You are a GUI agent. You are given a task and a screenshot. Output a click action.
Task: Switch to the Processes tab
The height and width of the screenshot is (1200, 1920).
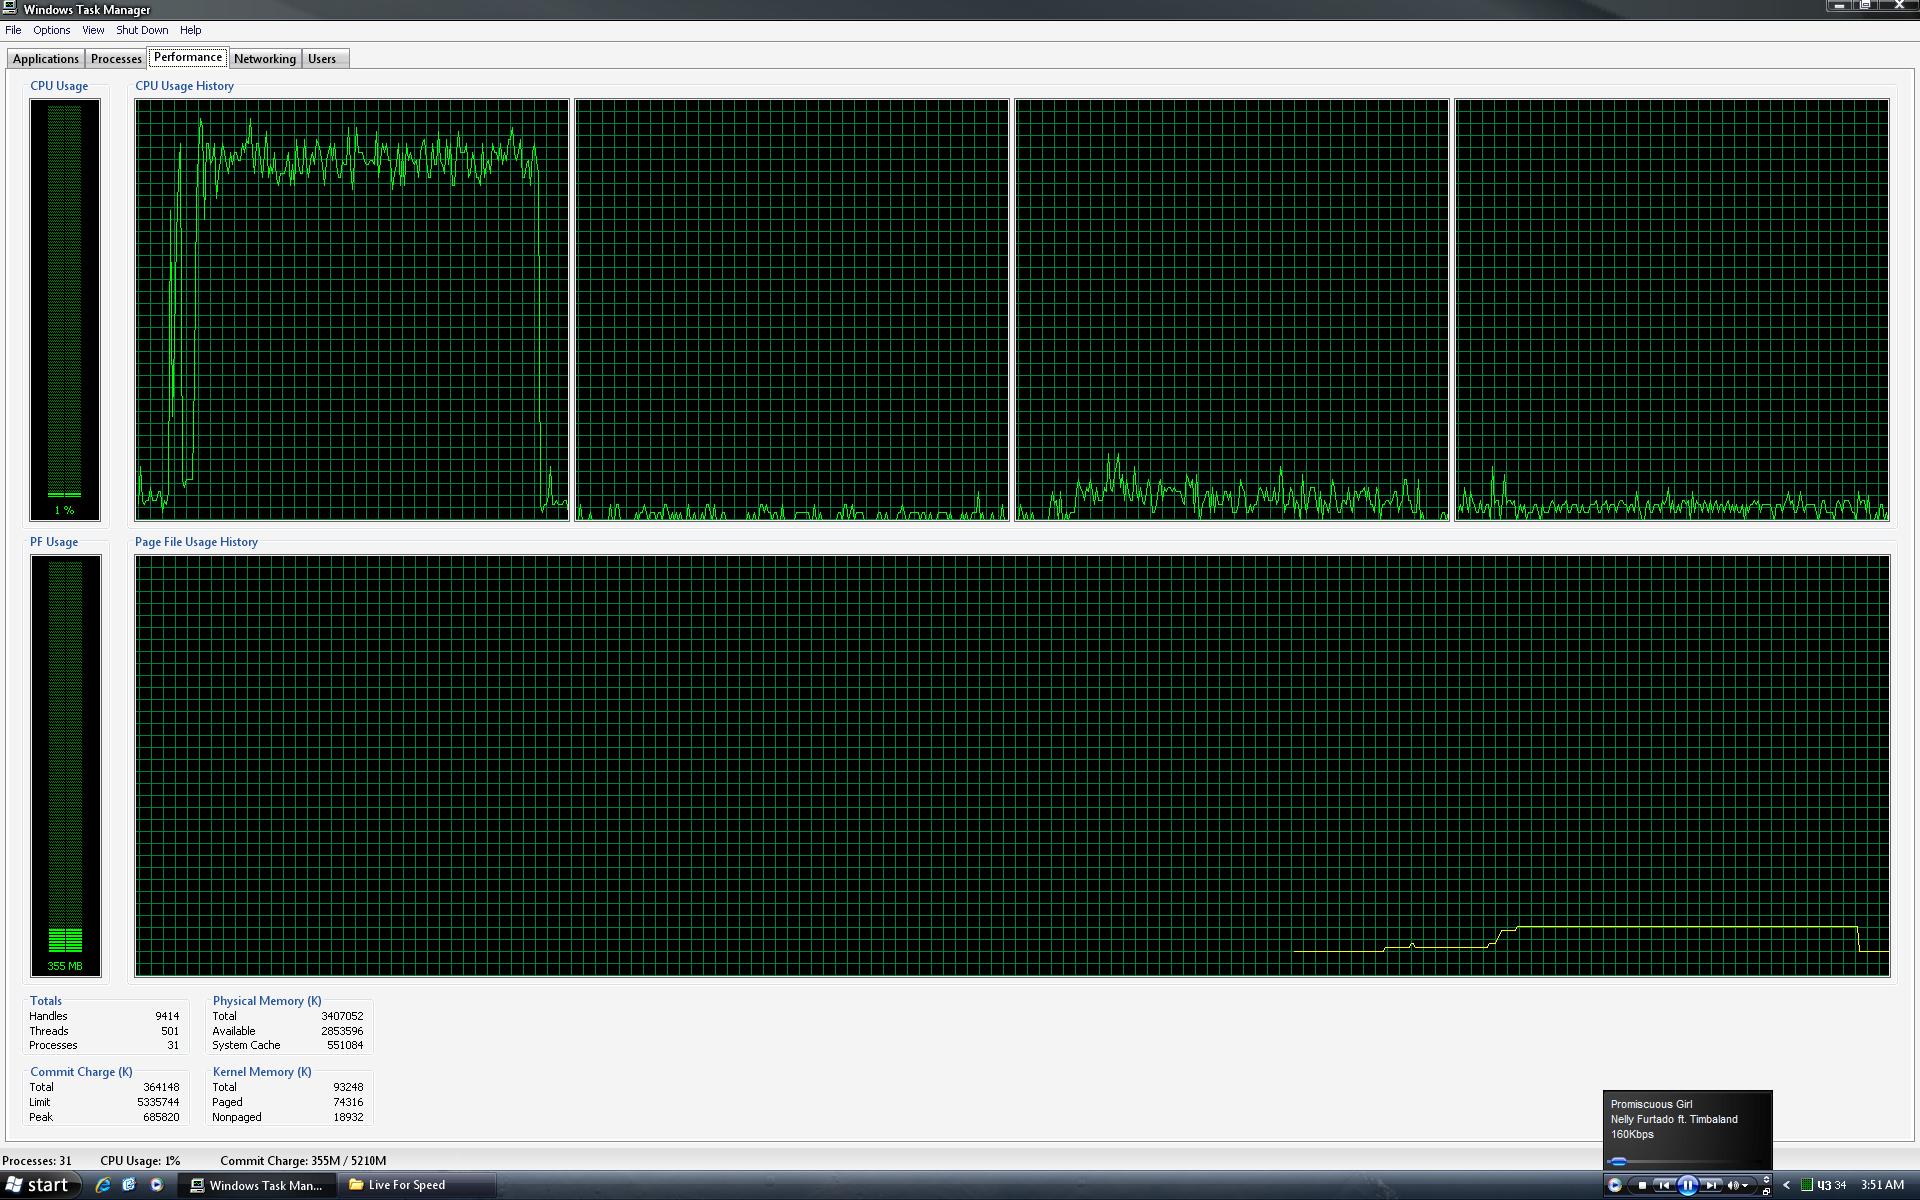pos(116,59)
